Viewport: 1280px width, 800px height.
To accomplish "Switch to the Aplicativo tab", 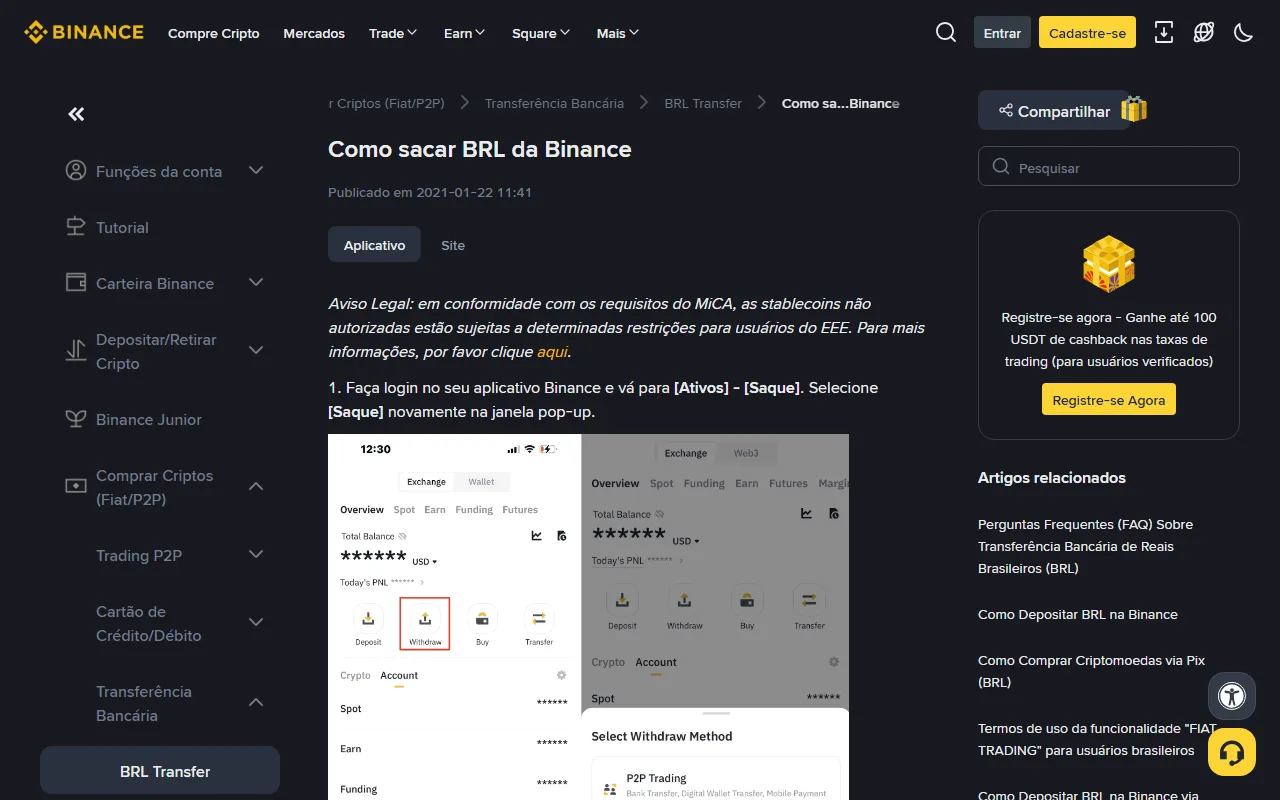I will (374, 245).
